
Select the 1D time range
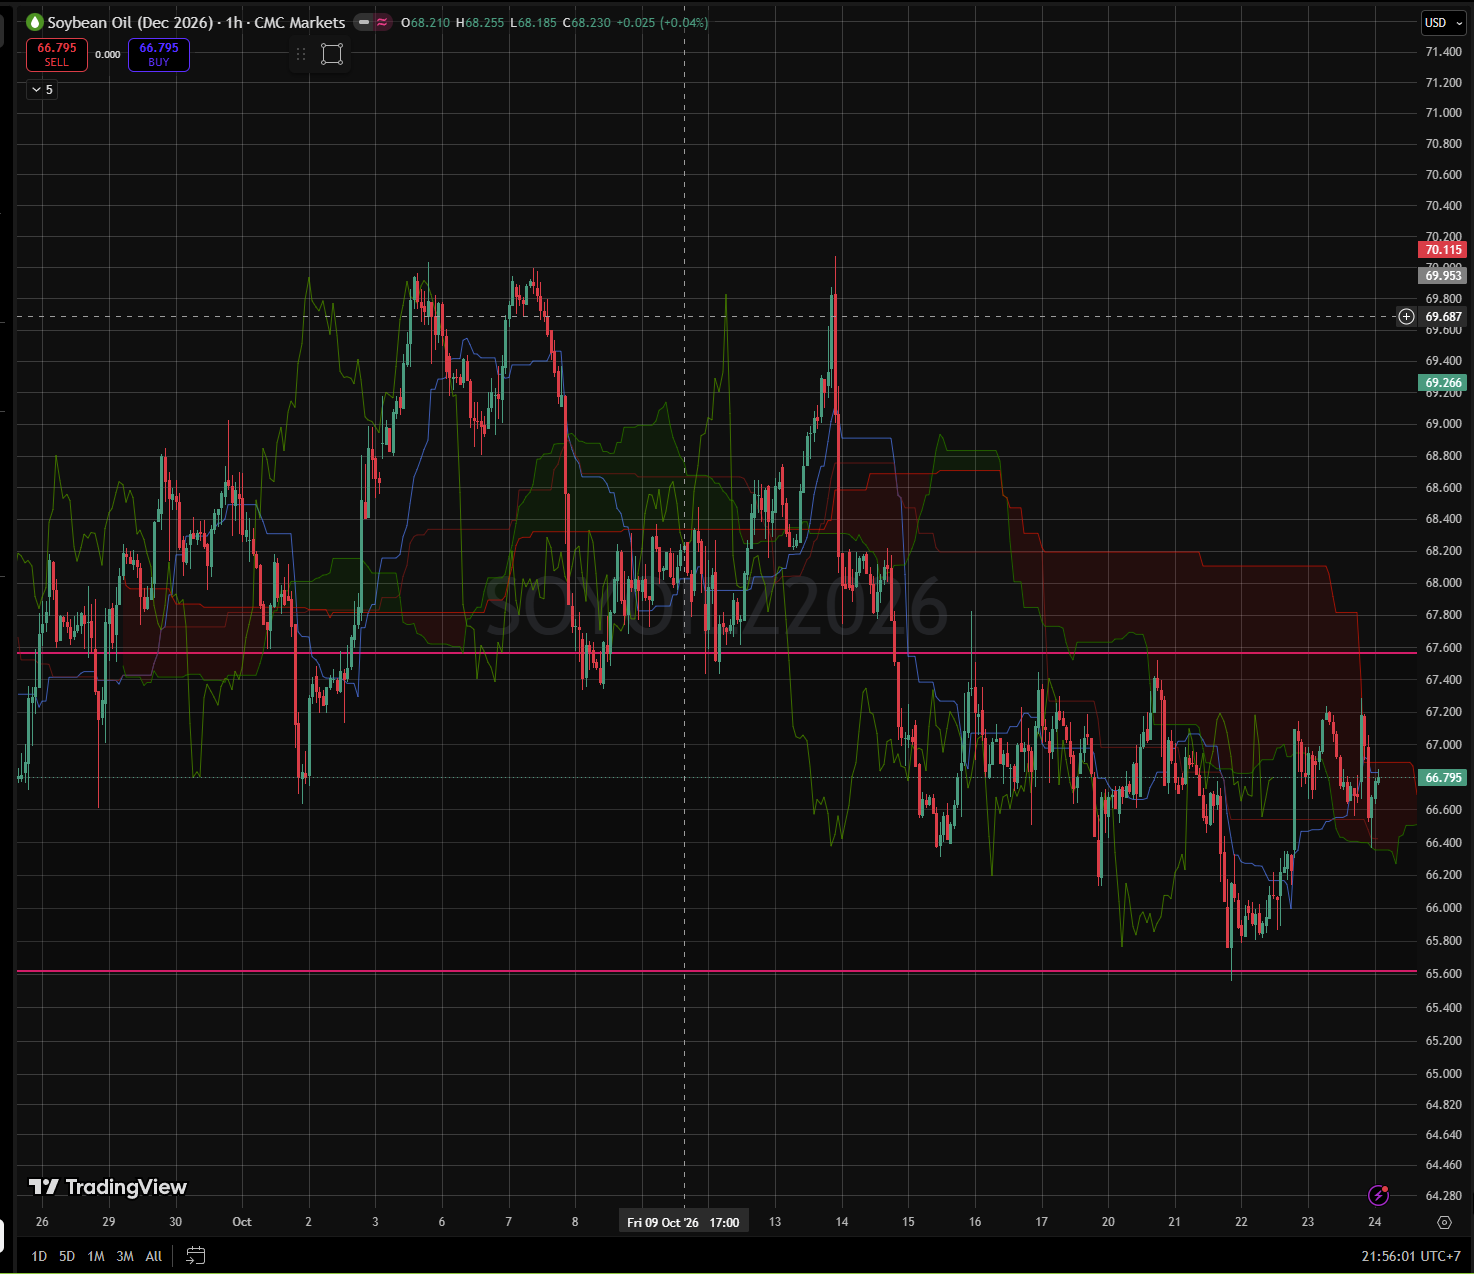click(x=39, y=1256)
